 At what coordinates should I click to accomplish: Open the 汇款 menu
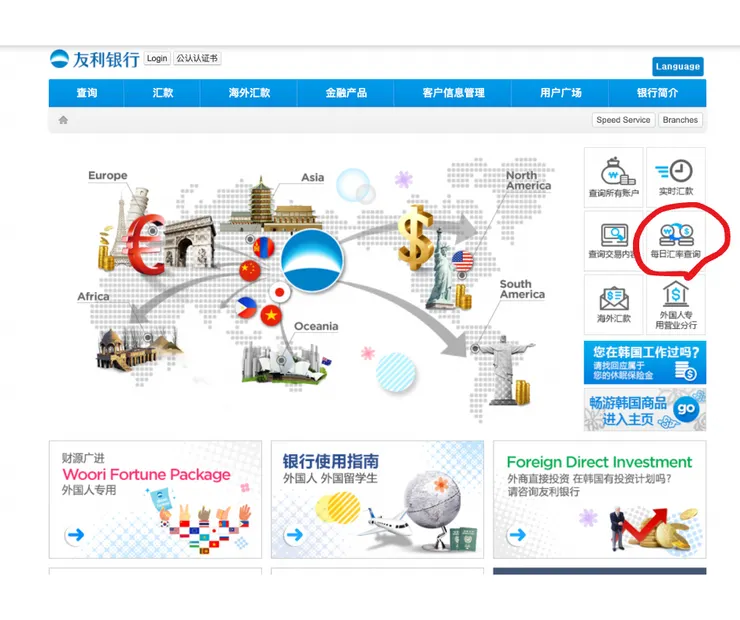coord(162,93)
